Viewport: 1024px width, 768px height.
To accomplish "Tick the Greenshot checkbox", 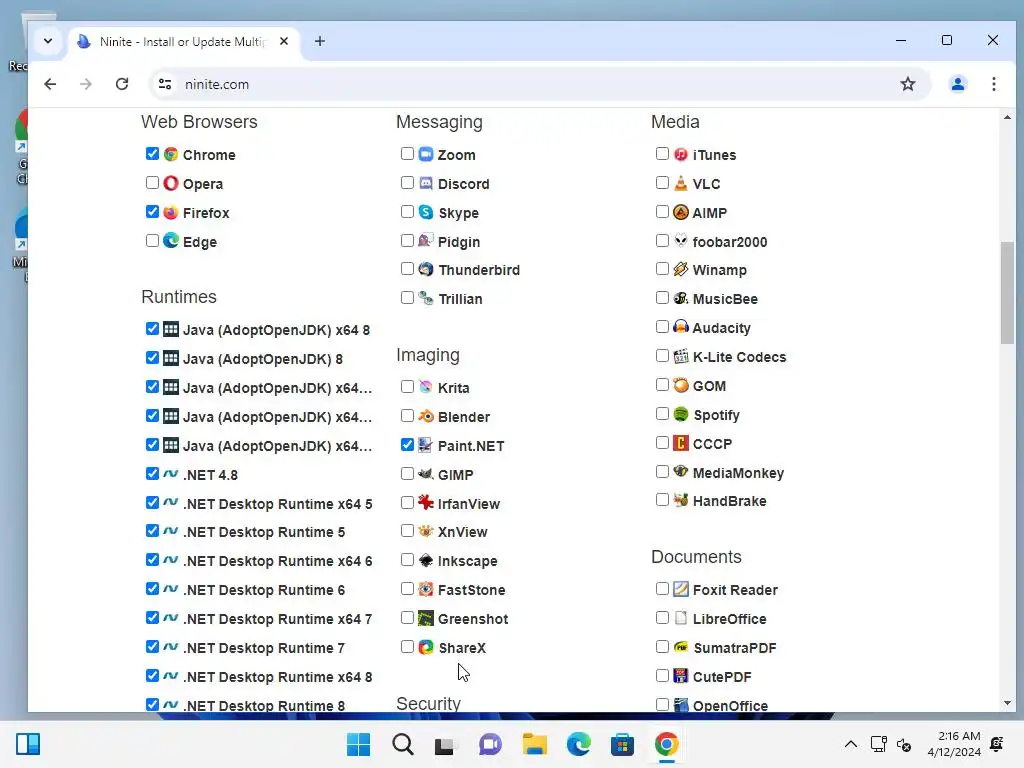I will [x=407, y=617].
